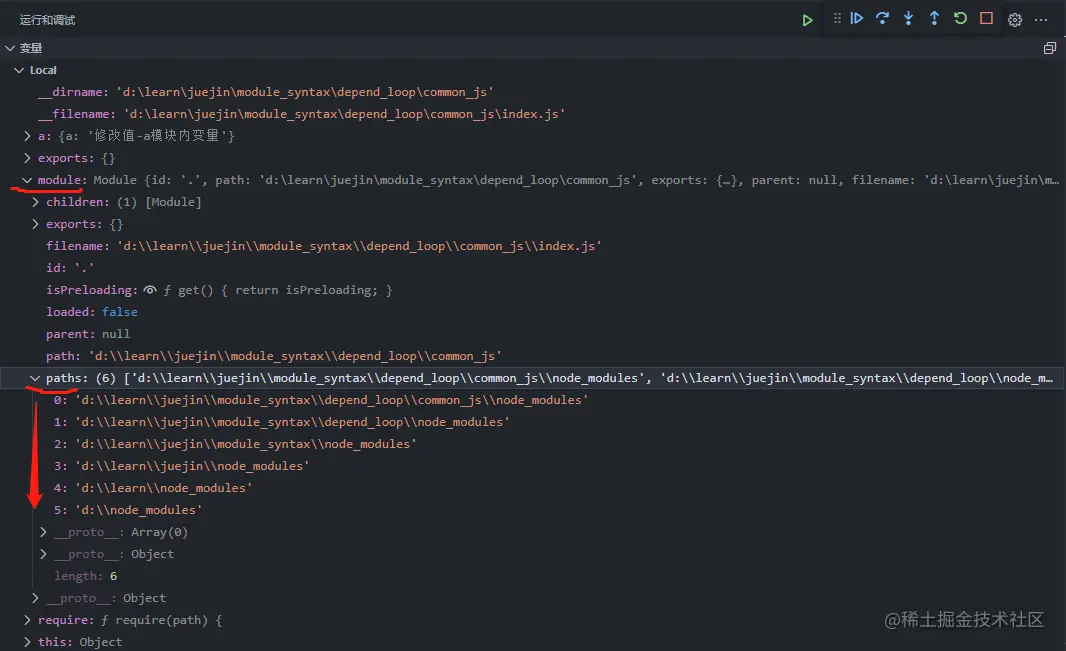Select paths entry 4 learn node_modules
Image resolution: width=1066 pixels, height=651 pixels.
[x=533, y=488]
